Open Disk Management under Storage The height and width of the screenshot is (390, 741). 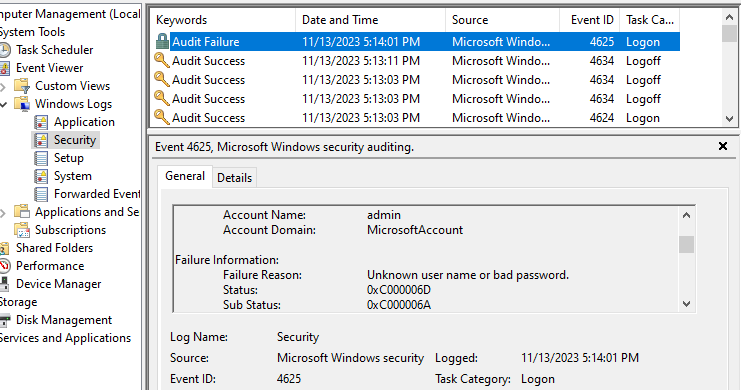pos(64,320)
